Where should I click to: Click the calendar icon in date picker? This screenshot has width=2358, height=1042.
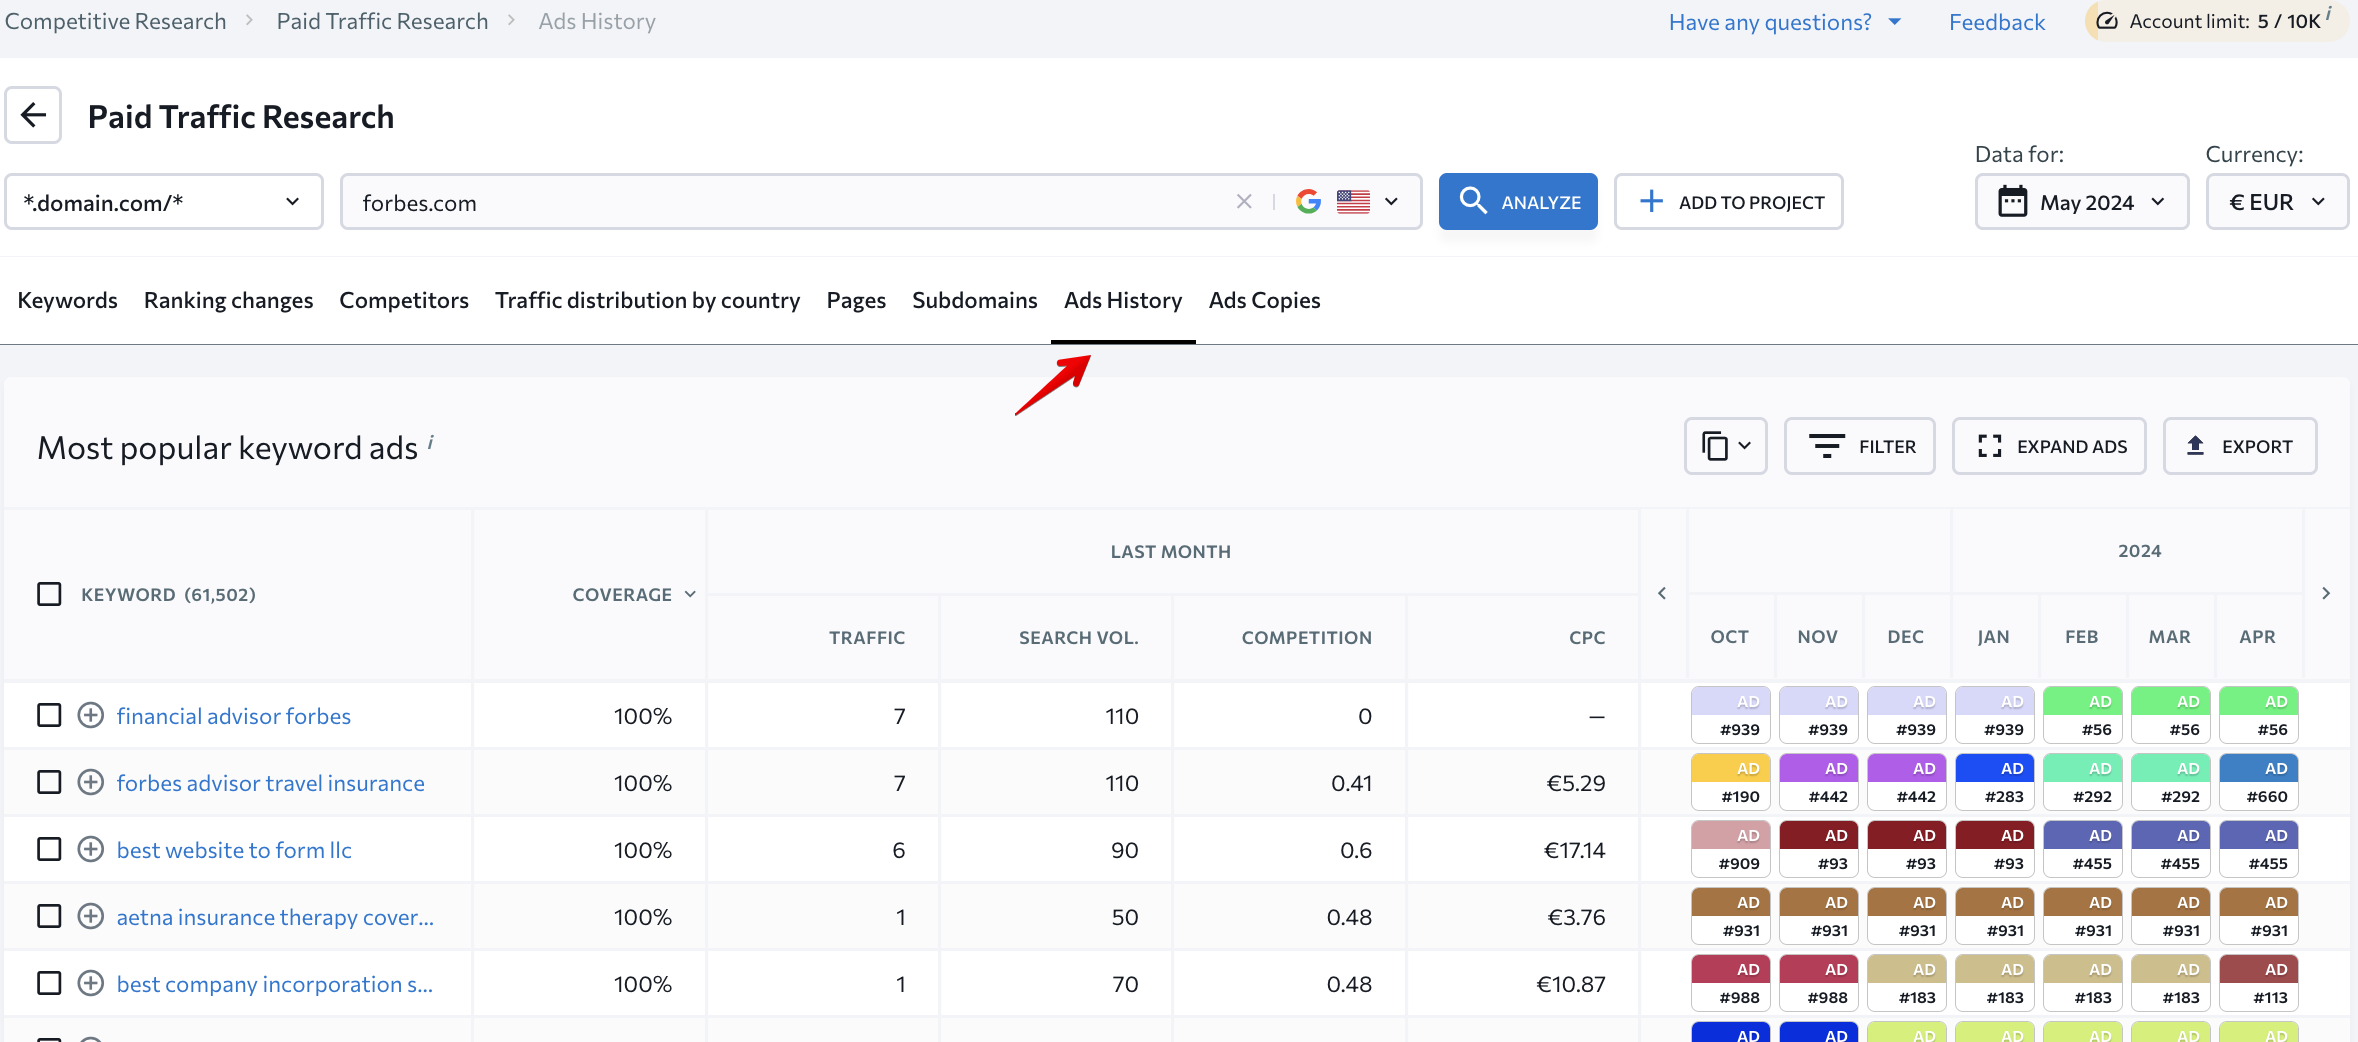[2012, 201]
